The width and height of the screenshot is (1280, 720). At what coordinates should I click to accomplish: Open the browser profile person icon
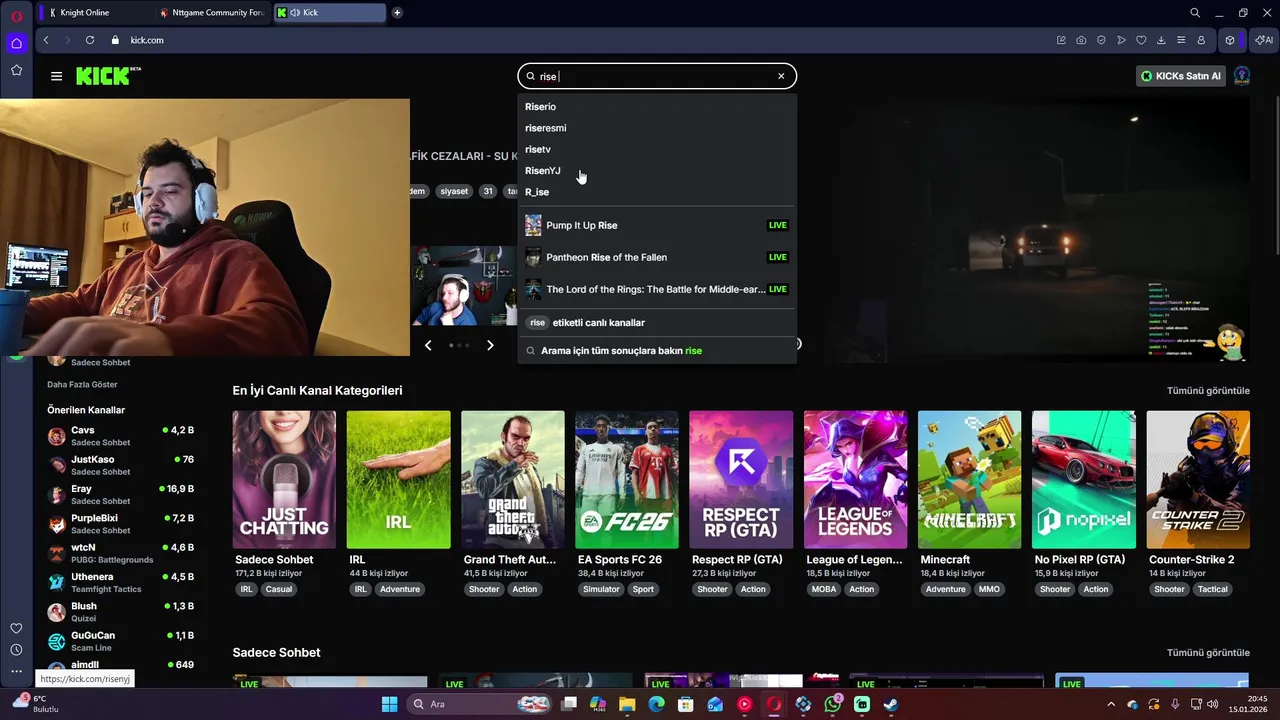pyautogui.click(x=1201, y=40)
